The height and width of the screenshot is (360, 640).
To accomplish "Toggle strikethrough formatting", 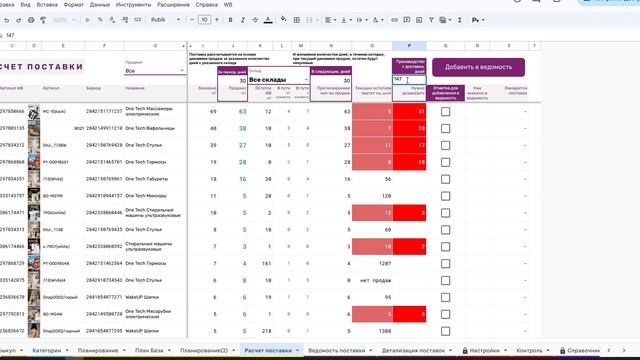I will (255, 20).
